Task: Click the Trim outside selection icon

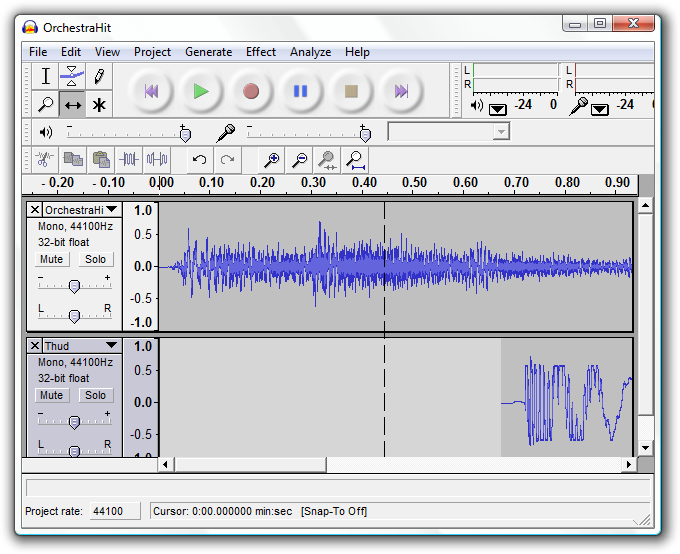Action: tap(129, 160)
